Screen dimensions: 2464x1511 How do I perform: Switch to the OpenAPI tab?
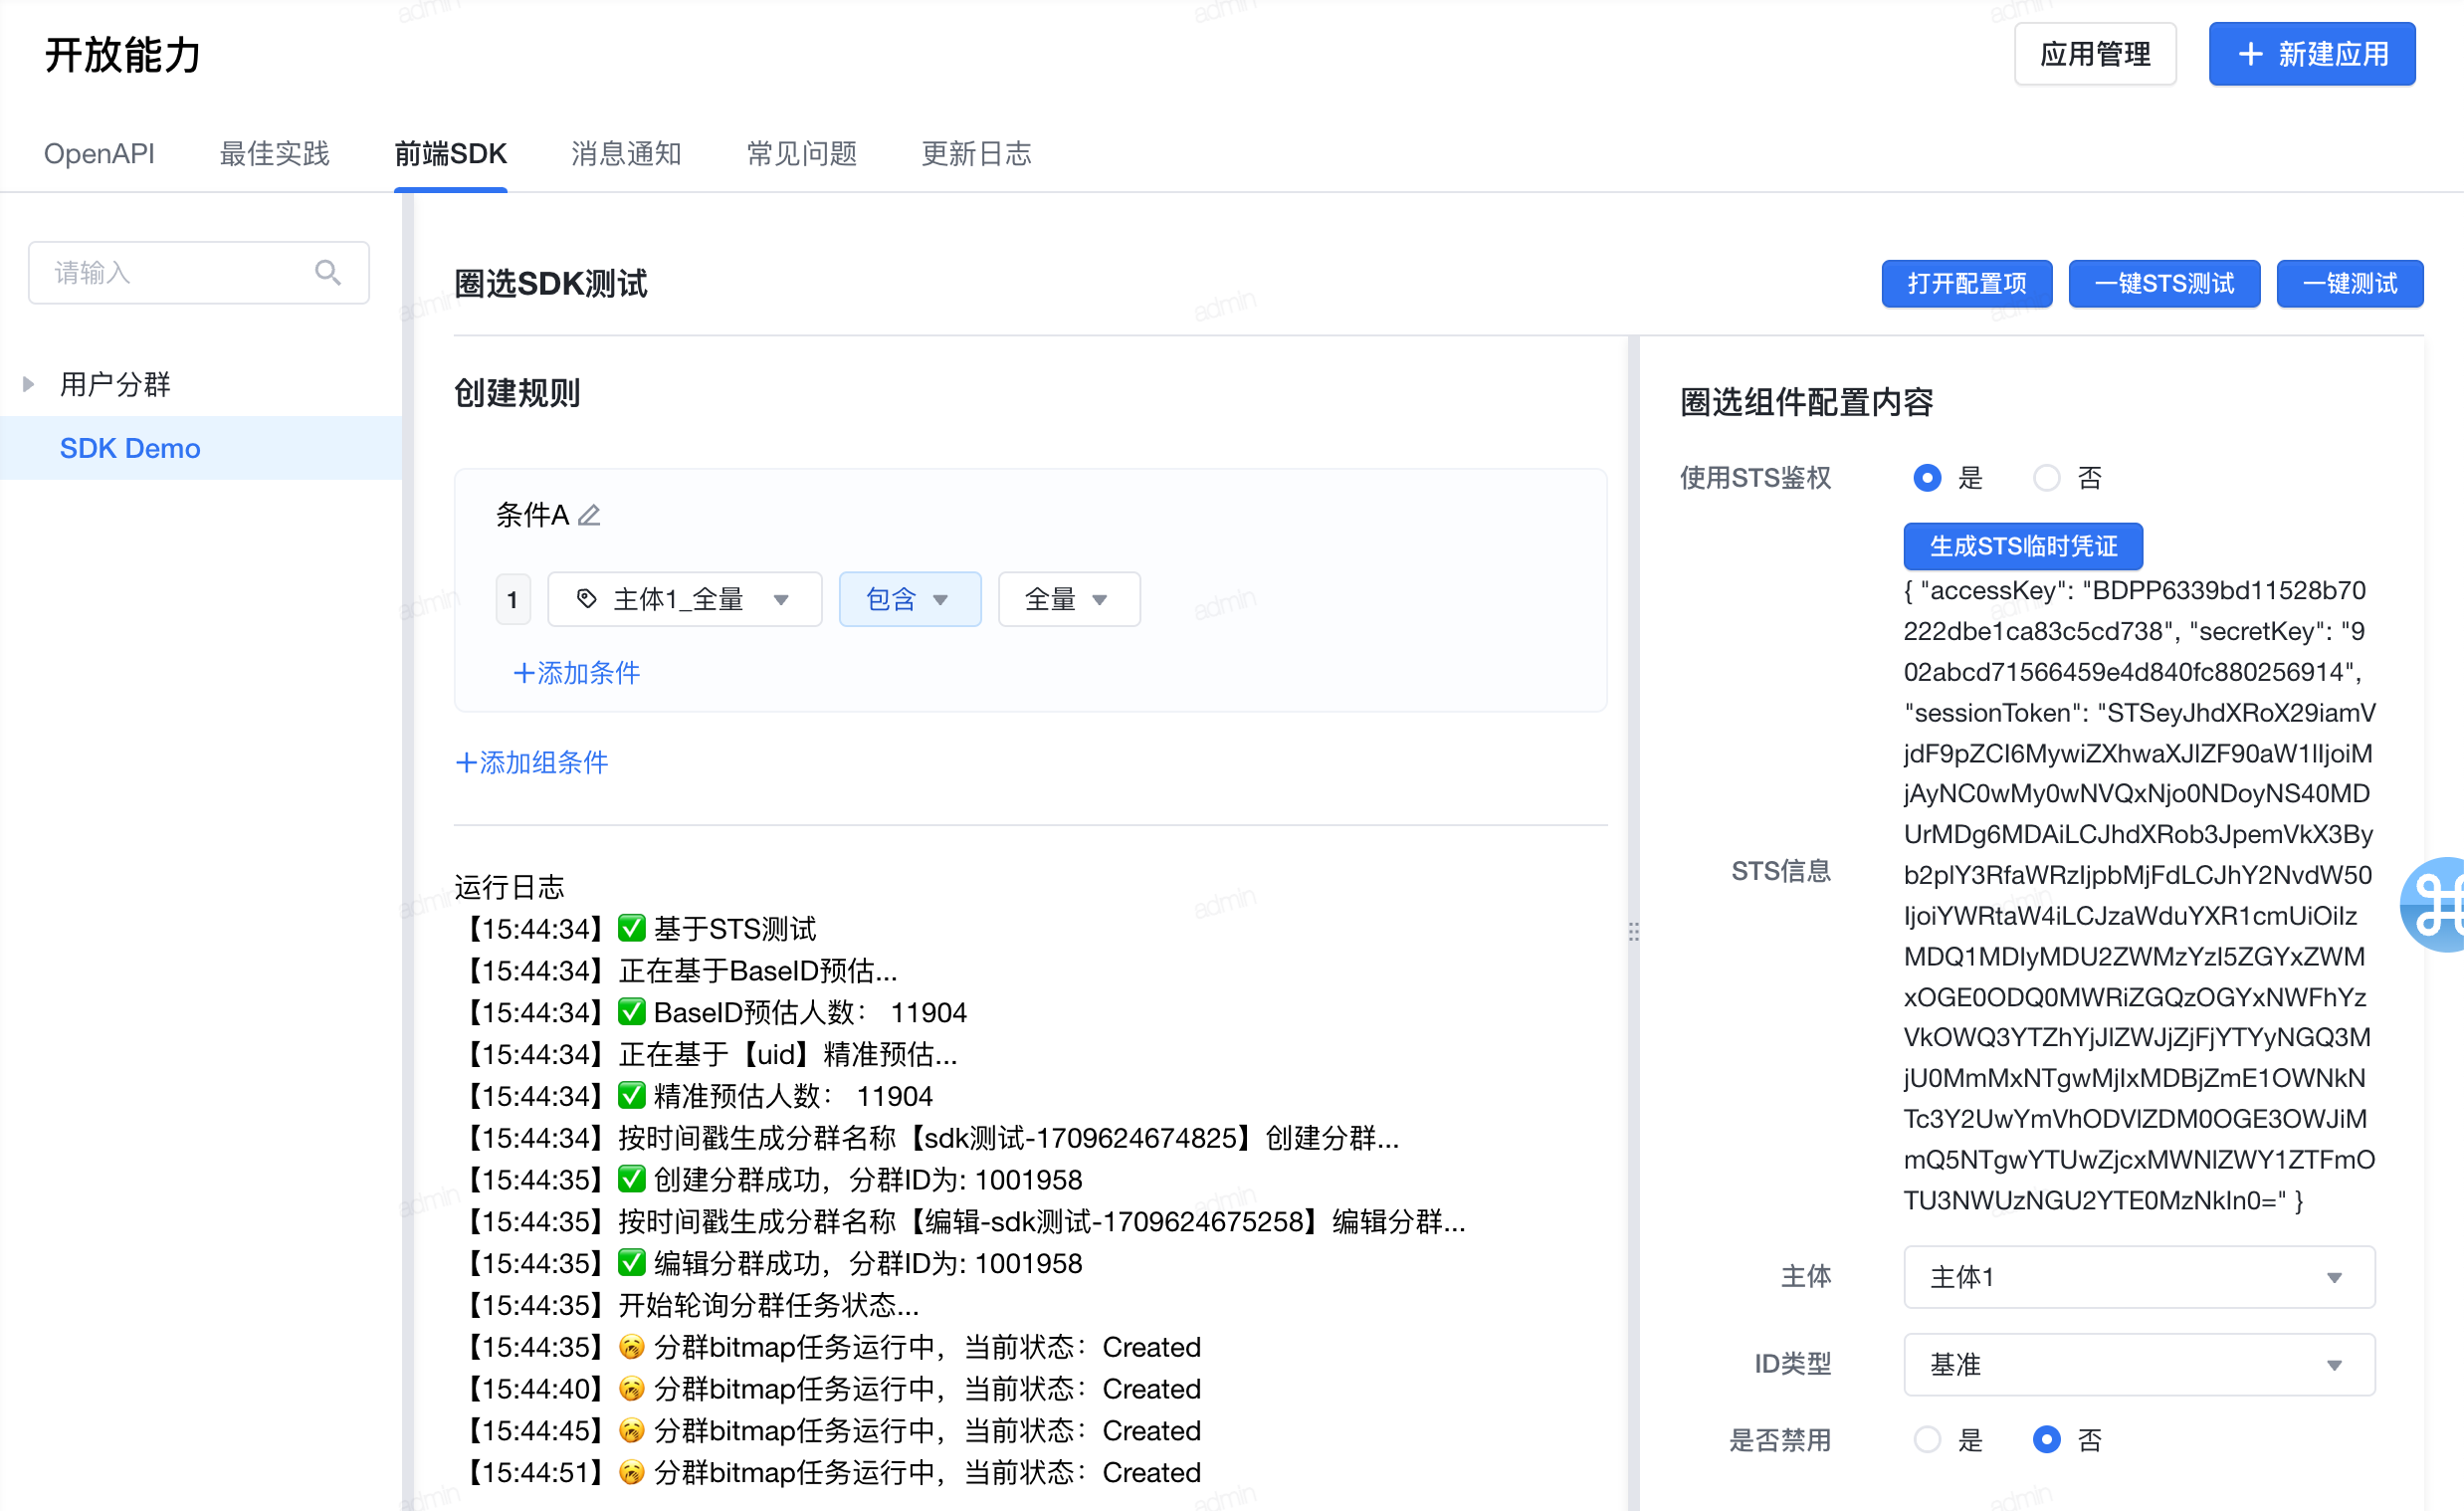pyautogui.click(x=99, y=154)
